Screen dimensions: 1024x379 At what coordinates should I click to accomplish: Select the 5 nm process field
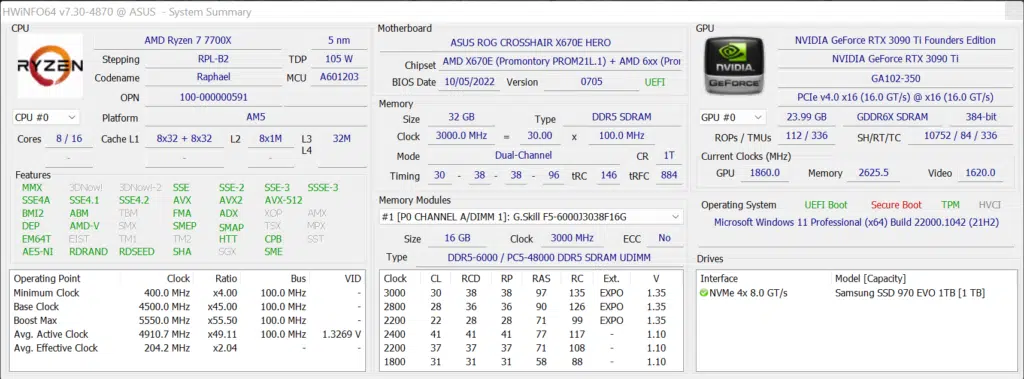point(339,41)
